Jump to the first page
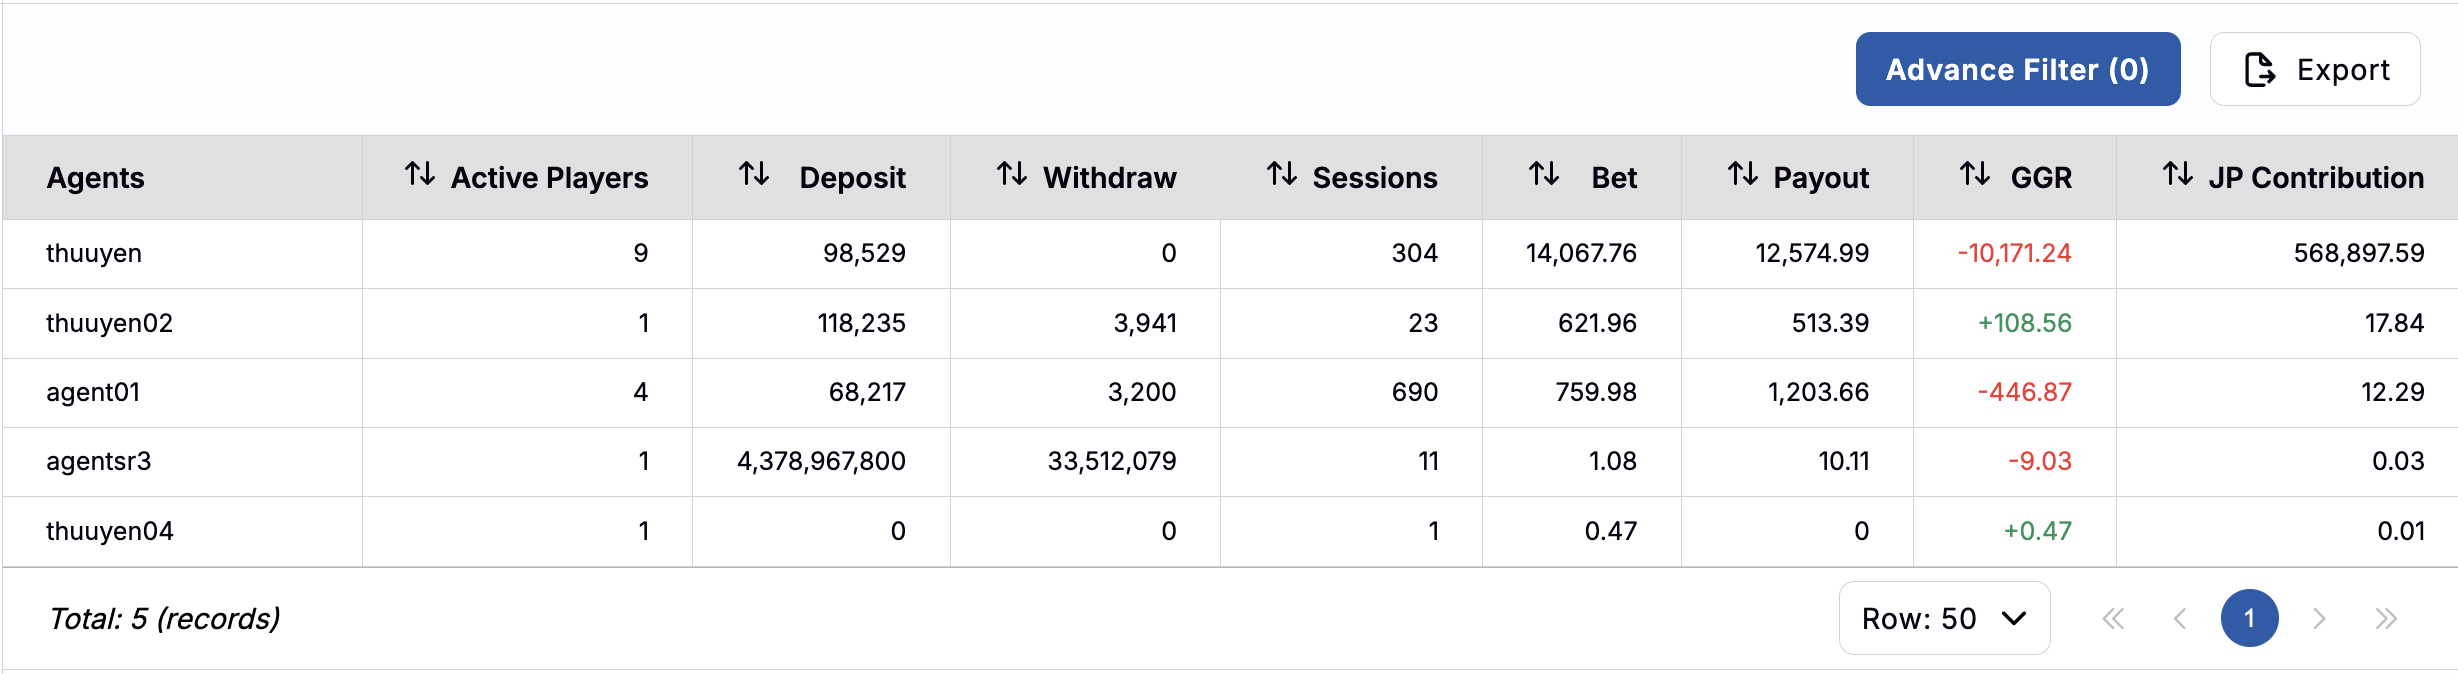Image resolution: width=2458 pixels, height=674 pixels. (2114, 618)
